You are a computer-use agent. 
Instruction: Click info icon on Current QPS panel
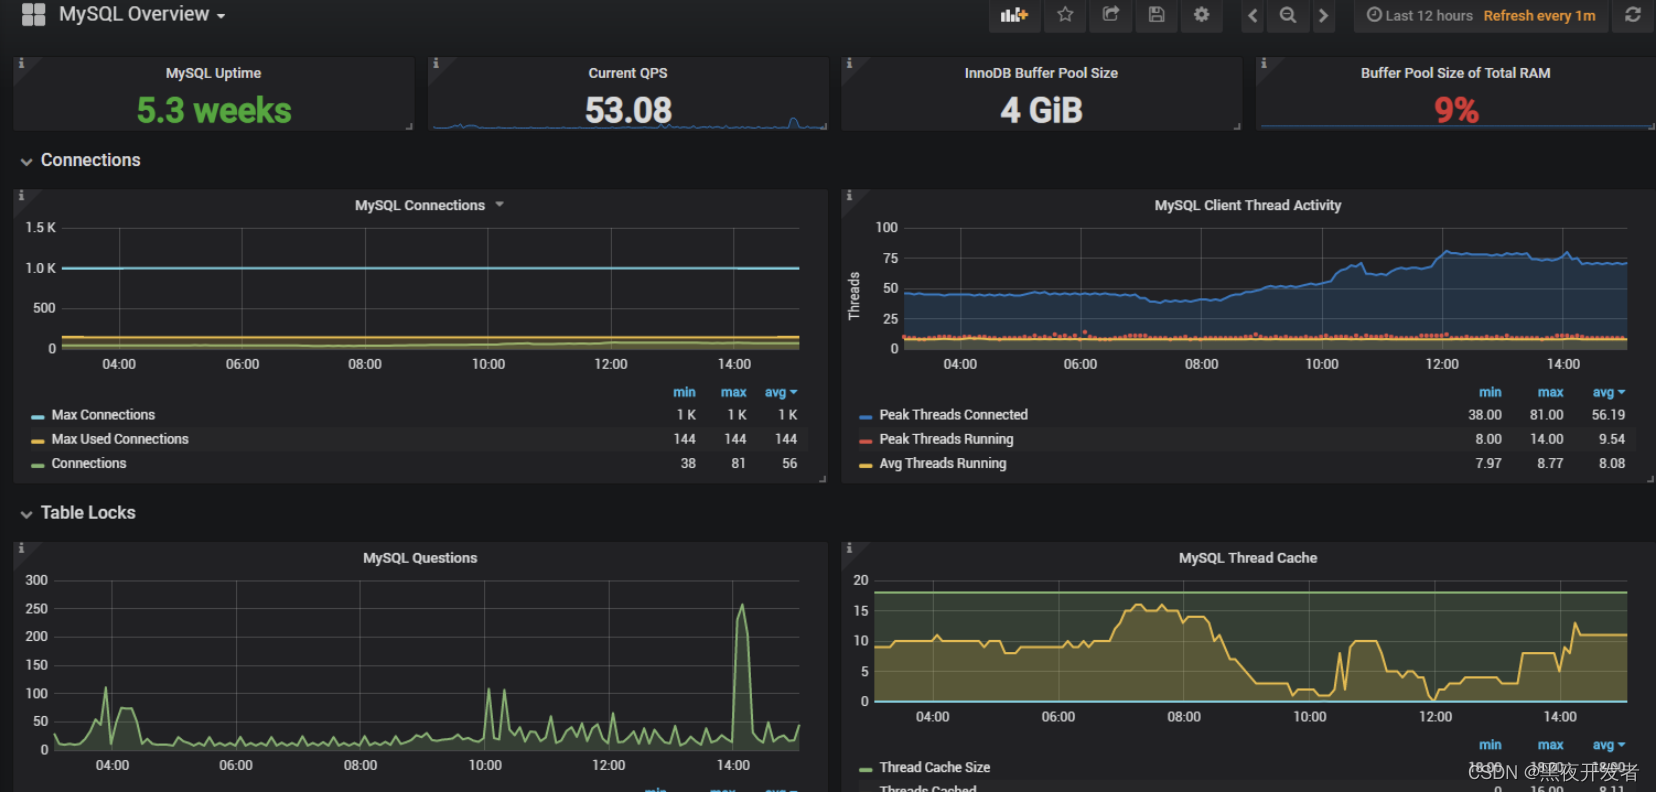coord(435,63)
